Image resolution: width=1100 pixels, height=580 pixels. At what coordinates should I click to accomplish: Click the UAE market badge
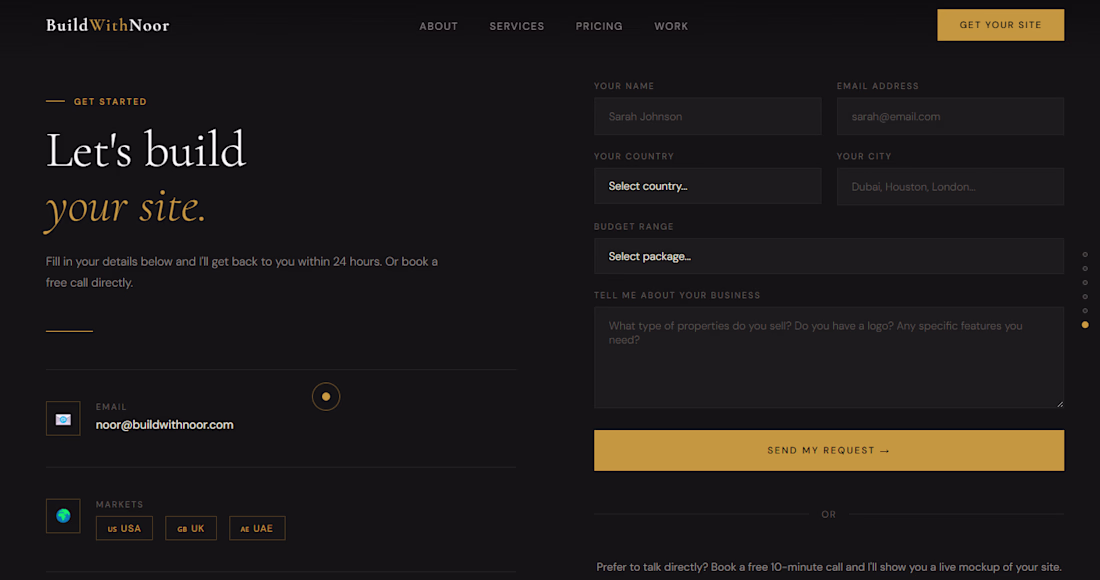[x=257, y=528]
